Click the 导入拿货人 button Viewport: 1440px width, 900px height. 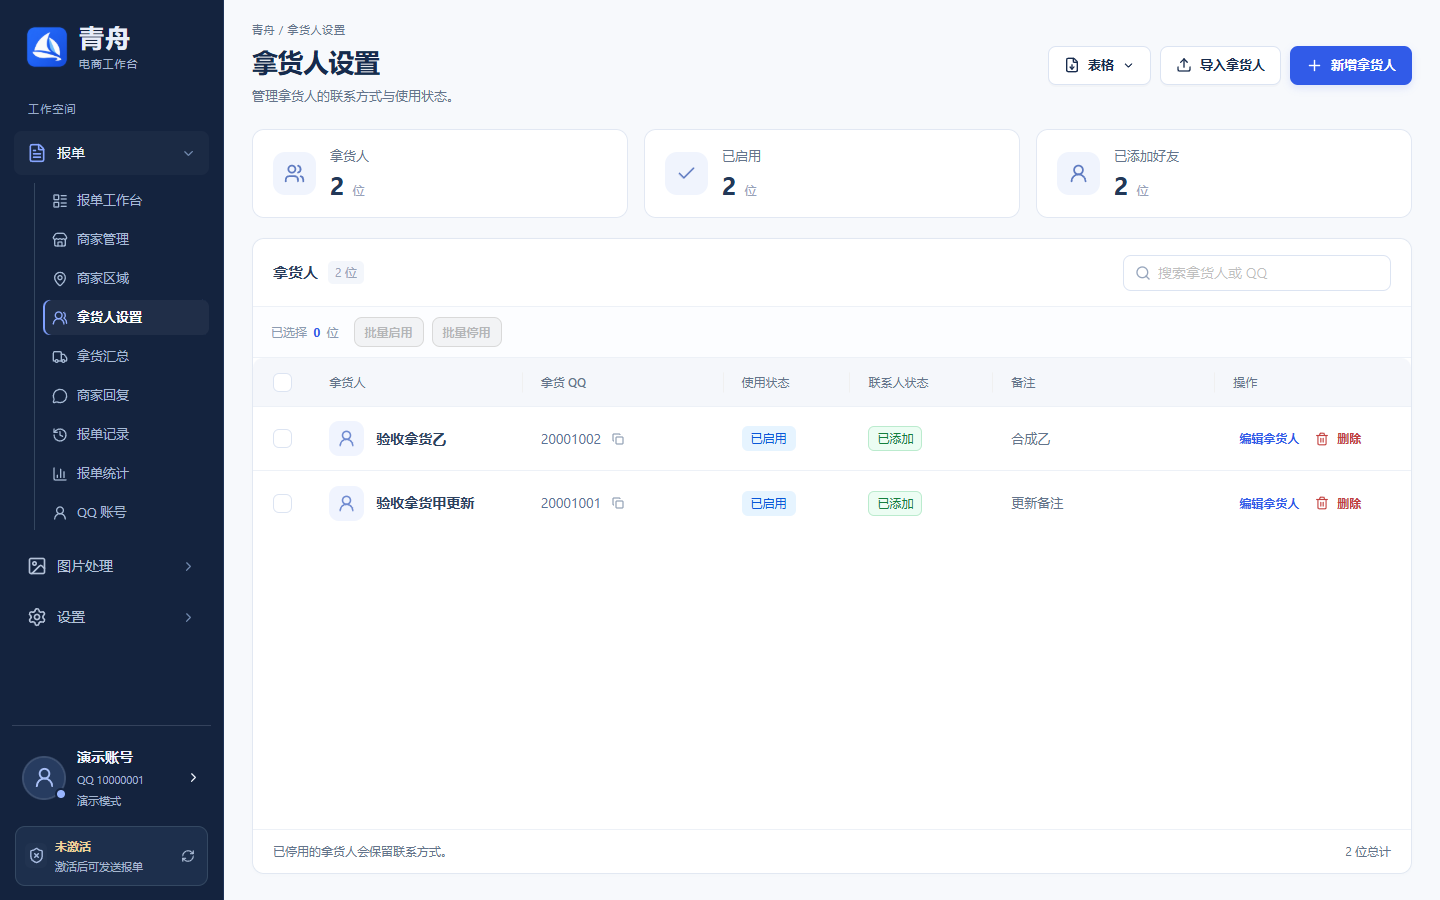click(x=1220, y=65)
